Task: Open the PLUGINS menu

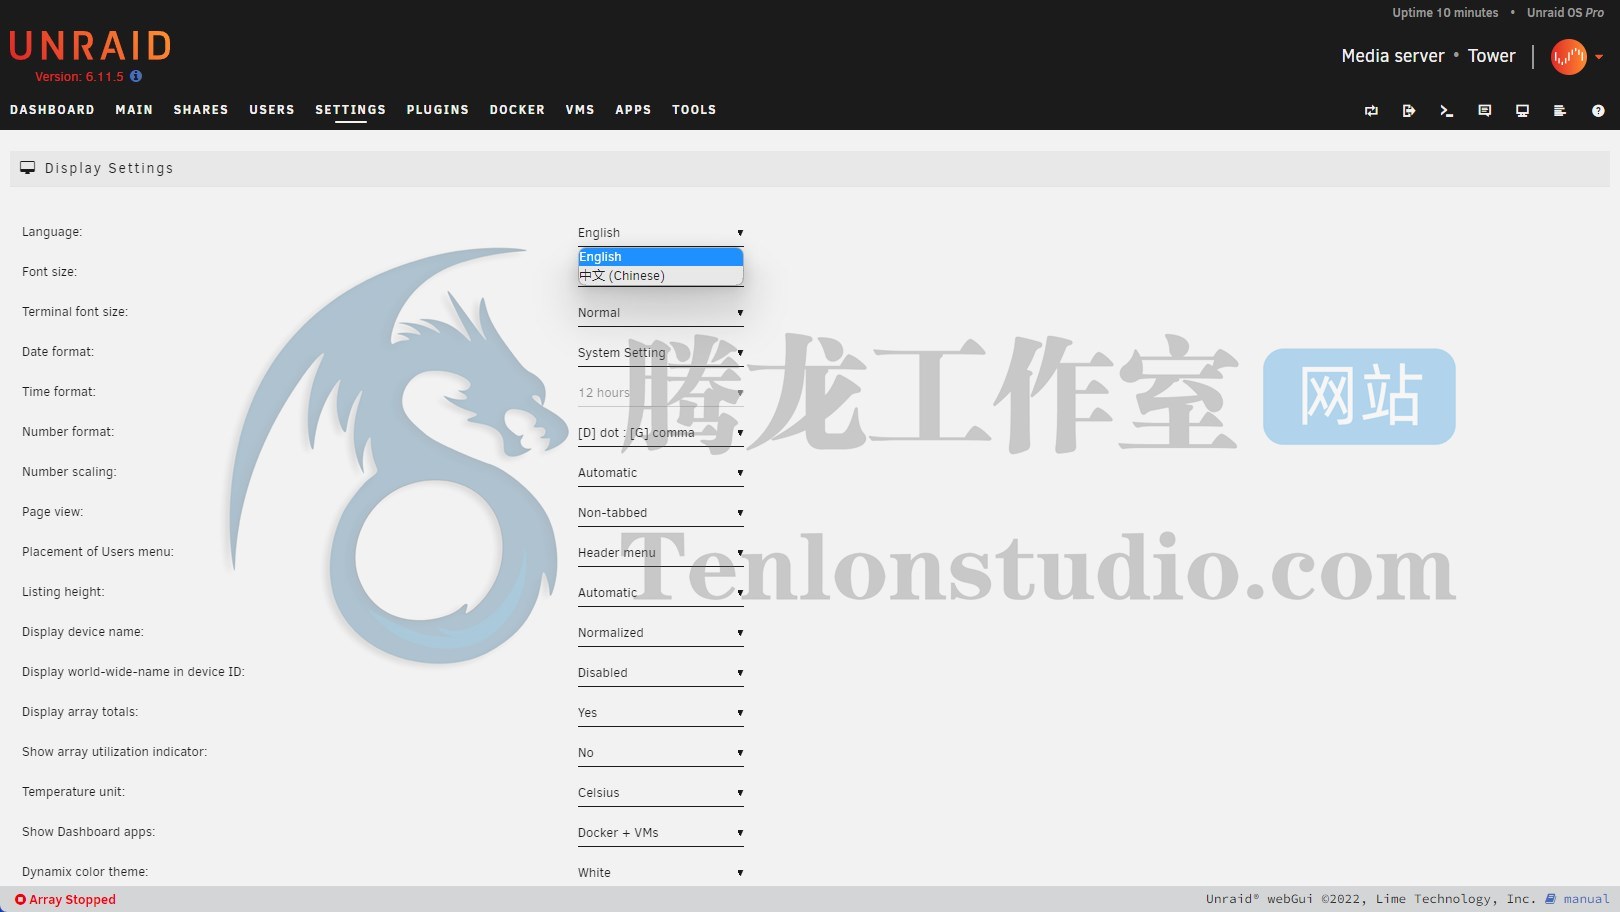Action: tap(438, 110)
